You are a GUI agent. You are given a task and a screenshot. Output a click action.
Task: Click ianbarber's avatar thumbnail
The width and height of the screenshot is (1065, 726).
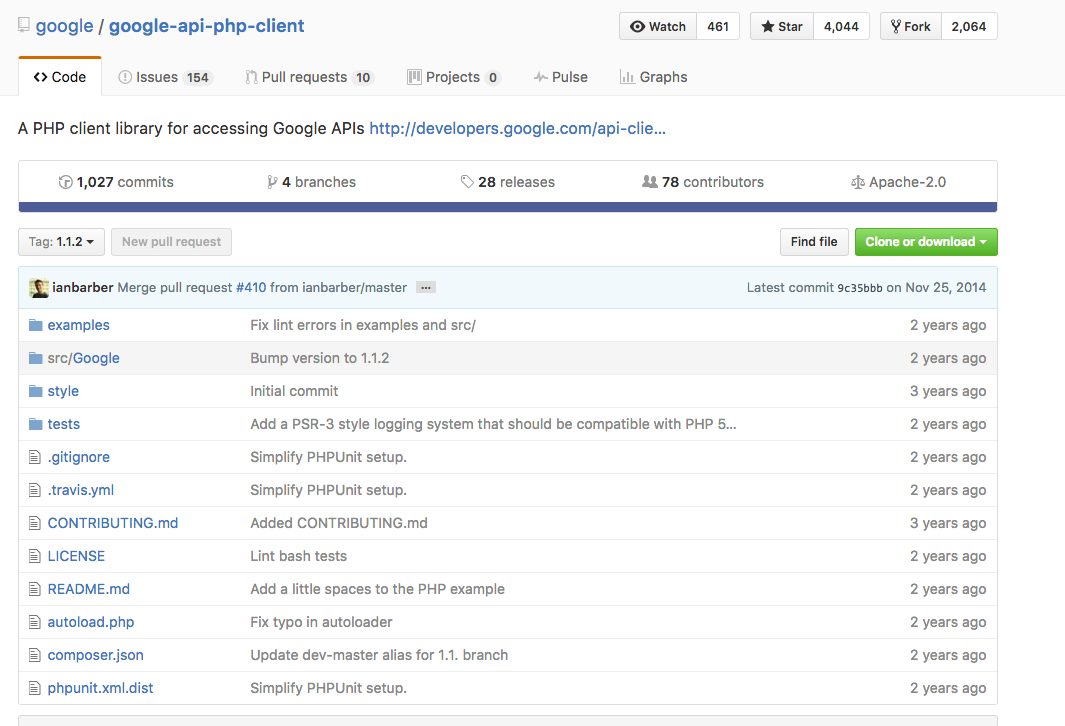tap(39, 288)
